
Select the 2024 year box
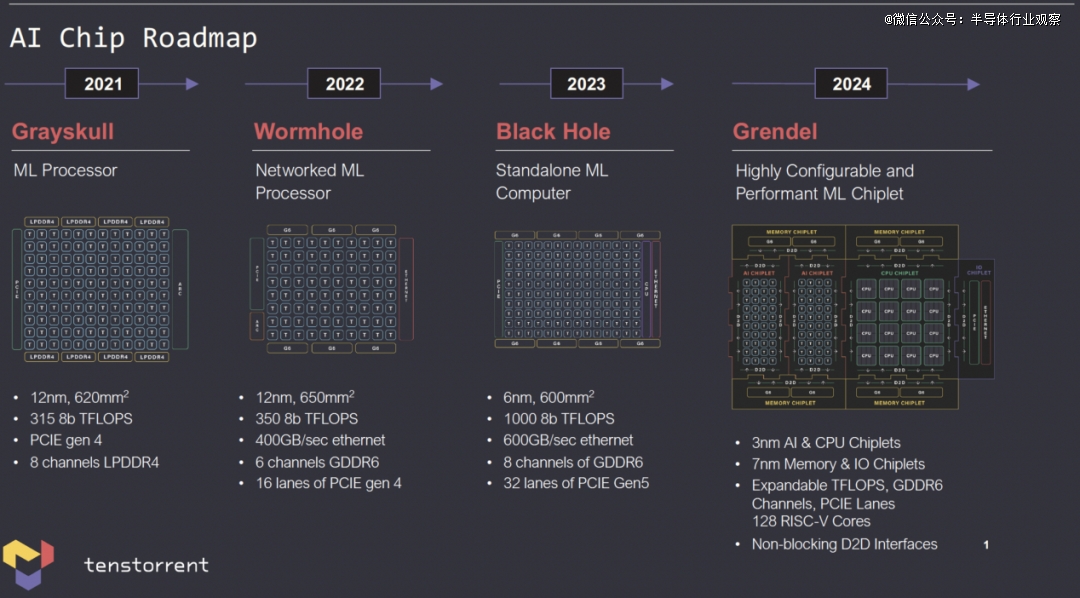(x=851, y=84)
